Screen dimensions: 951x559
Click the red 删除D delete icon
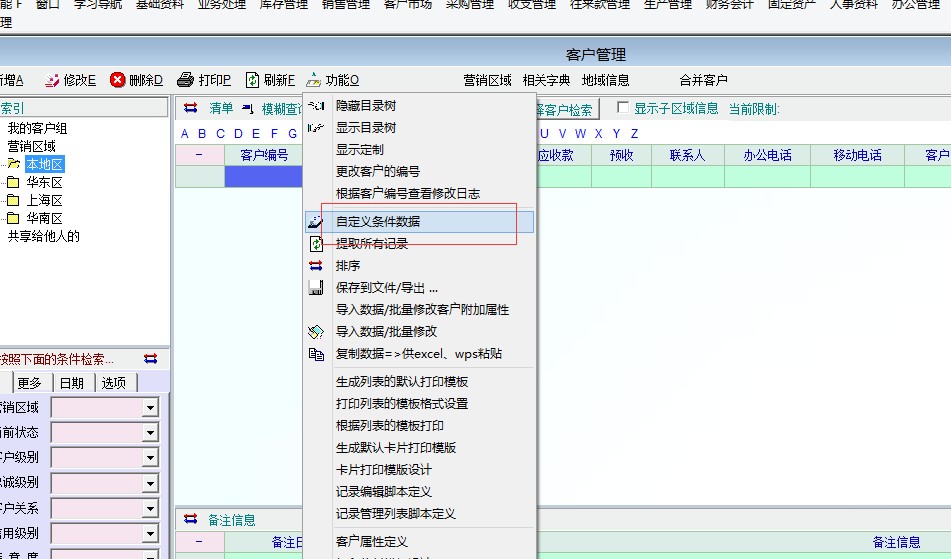click(x=118, y=80)
